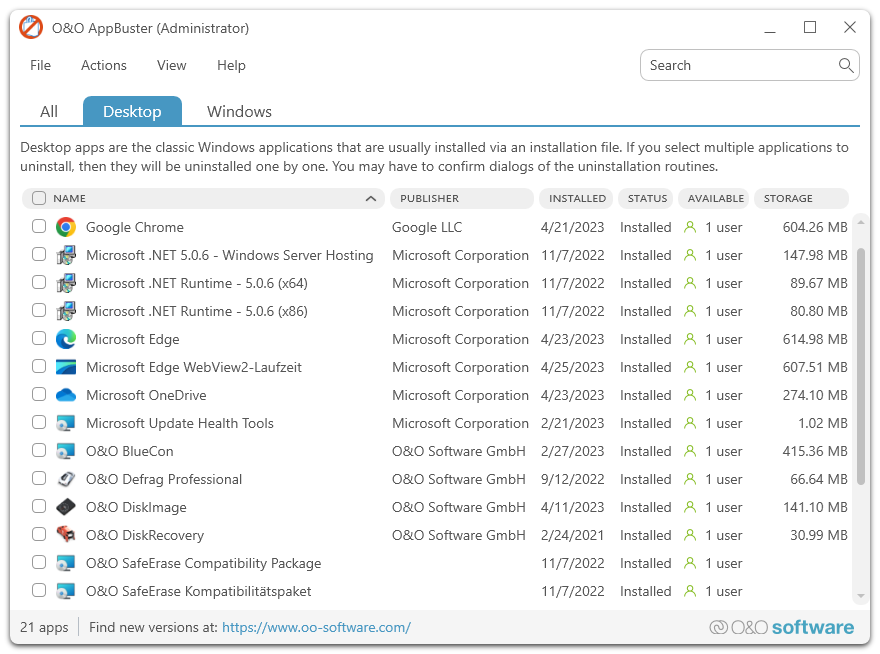The image size is (880, 654).
Task: Click the O&O AppBuster title bar logo
Action: point(31,28)
